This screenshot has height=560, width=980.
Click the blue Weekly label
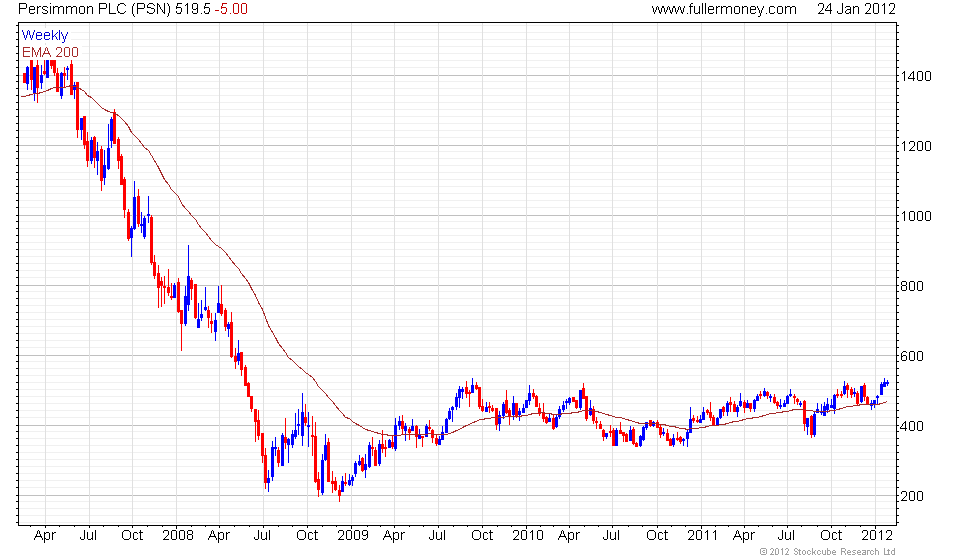tap(44, 36)
